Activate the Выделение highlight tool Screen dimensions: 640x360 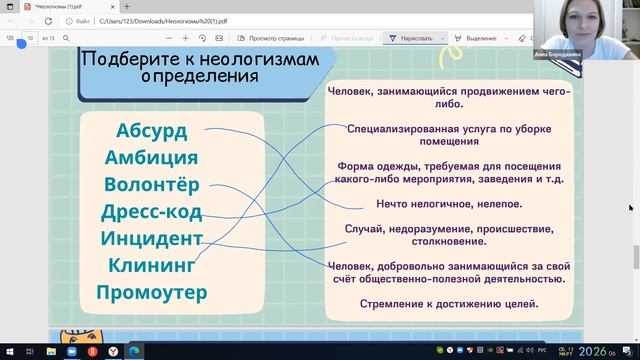(x=476, y=38)
